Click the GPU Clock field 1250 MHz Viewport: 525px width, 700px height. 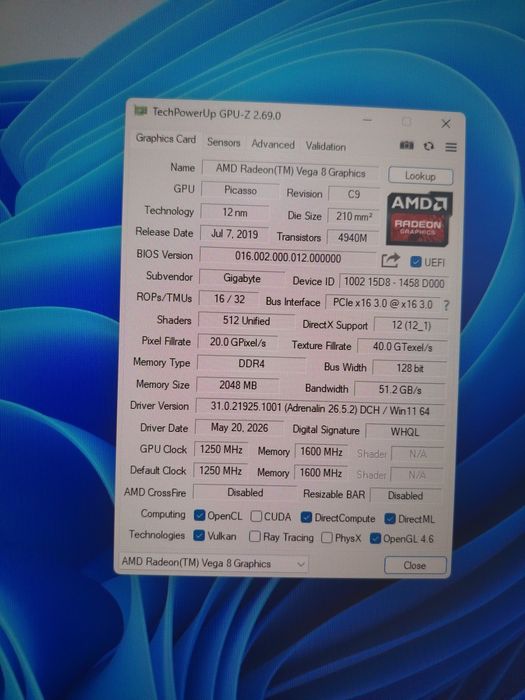[221, 449]
